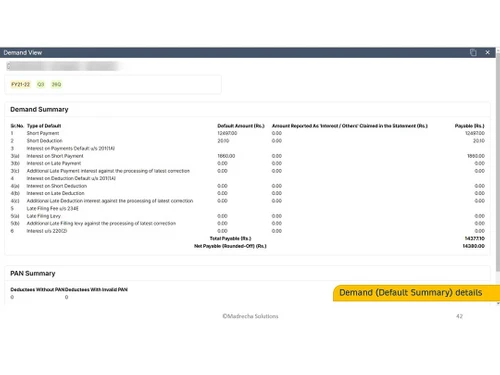This screenshot has height=375, width=500.
Task: Click the Late Filing Levy row label
Action: pos(44,216)
